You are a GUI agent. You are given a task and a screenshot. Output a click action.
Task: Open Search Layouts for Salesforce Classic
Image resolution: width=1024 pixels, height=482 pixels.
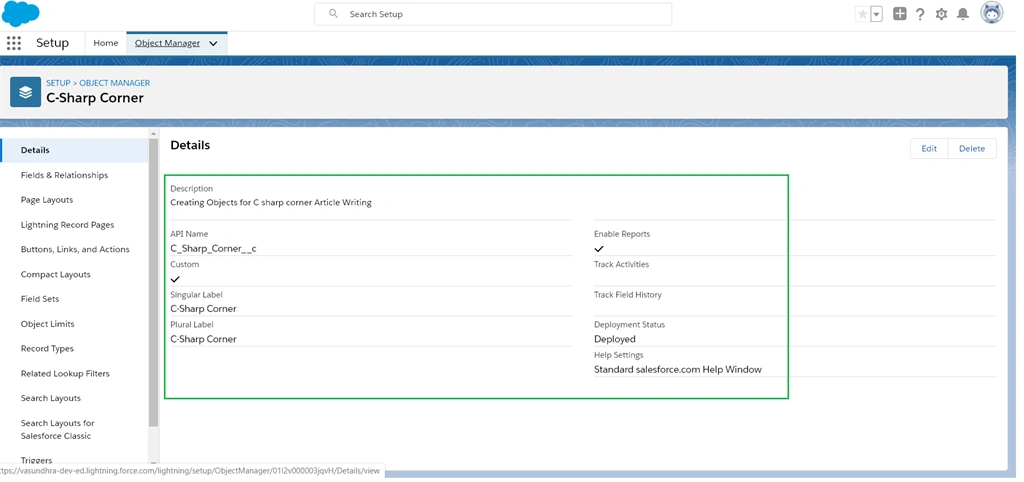tap(57, 429)
